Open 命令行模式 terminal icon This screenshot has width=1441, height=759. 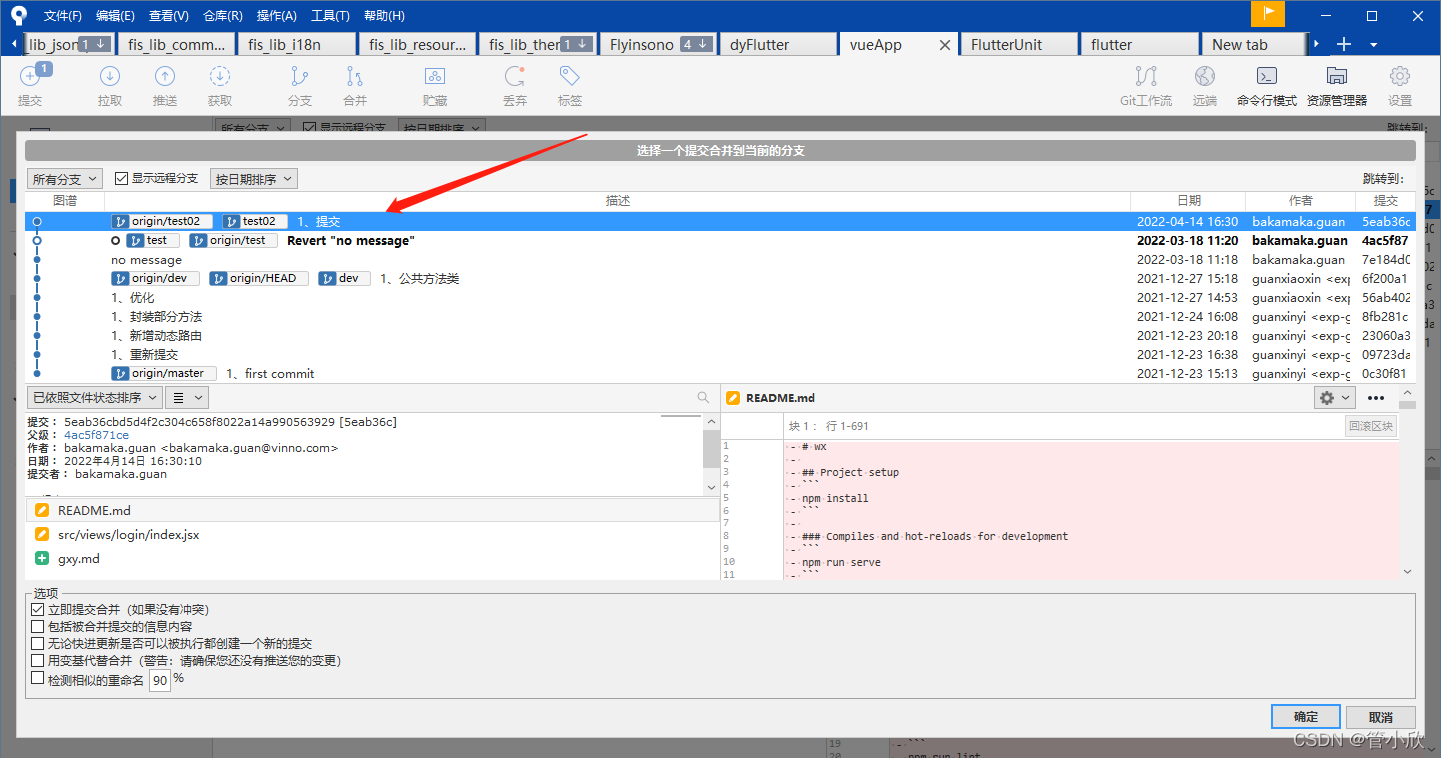[x=1267, y=77]
